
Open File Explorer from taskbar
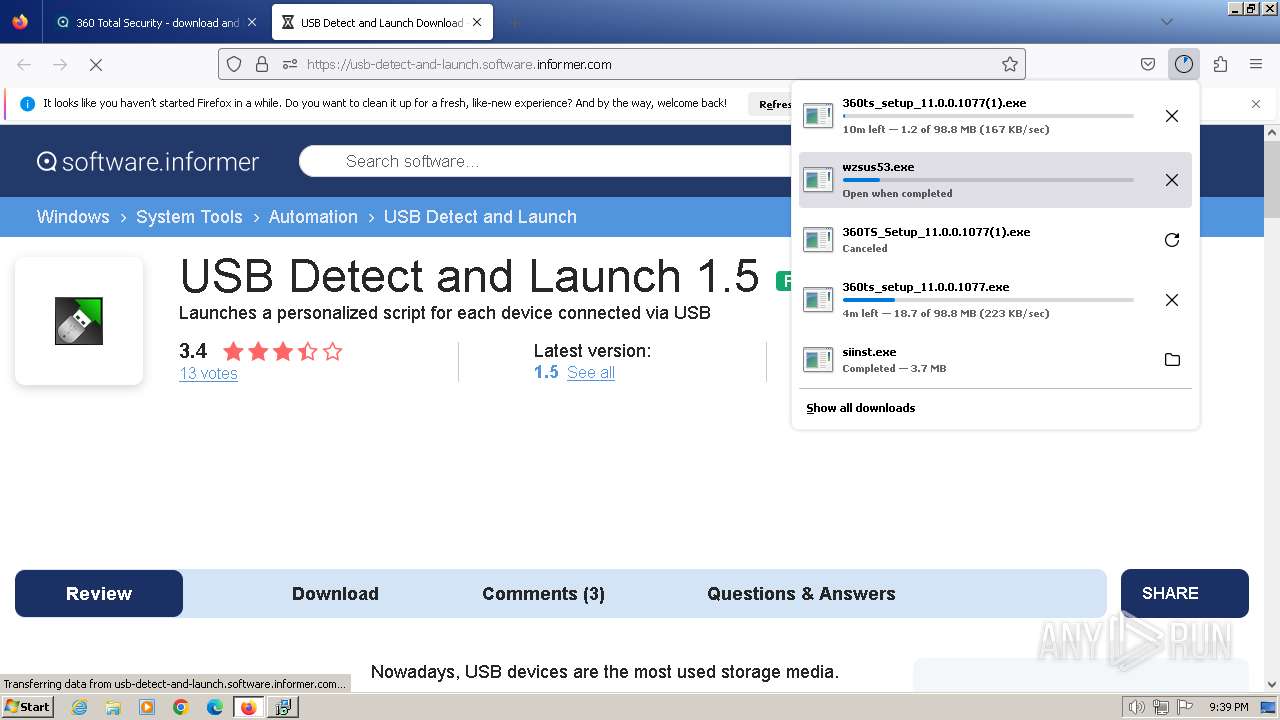pyautogui.click(x=113, y=707)
